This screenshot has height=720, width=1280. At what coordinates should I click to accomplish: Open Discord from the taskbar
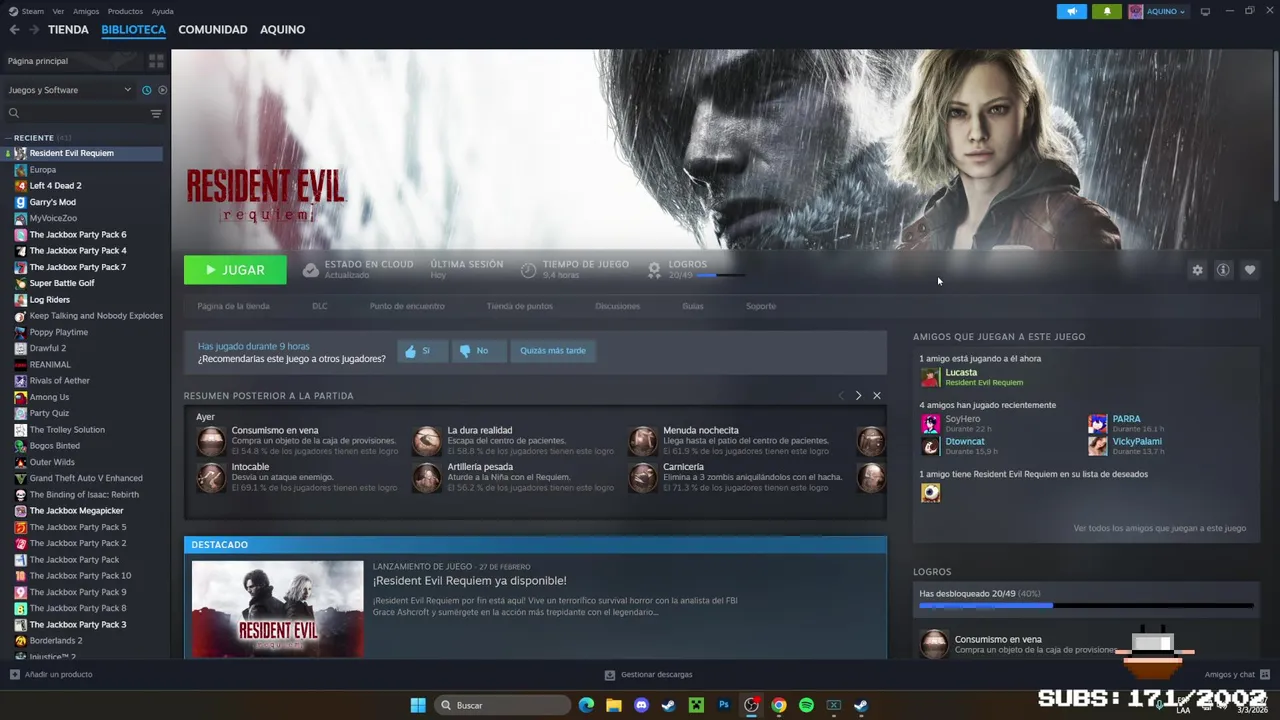tap(641, 706)
